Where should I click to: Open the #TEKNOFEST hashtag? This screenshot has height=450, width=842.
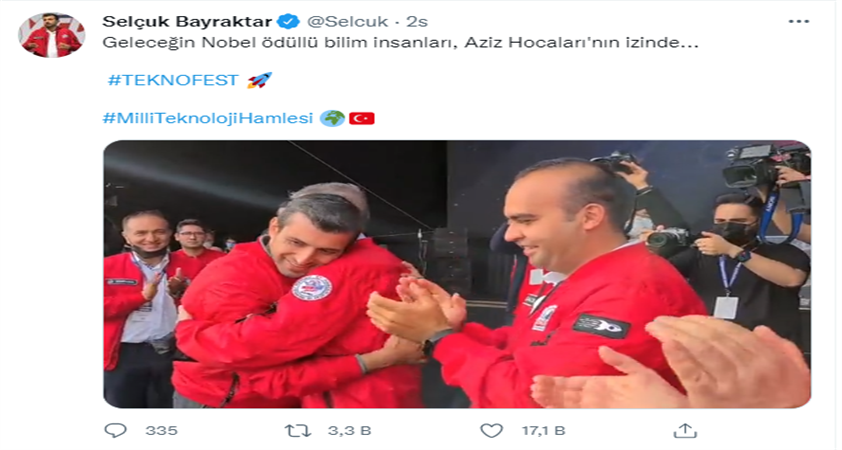tap(172, 80)
